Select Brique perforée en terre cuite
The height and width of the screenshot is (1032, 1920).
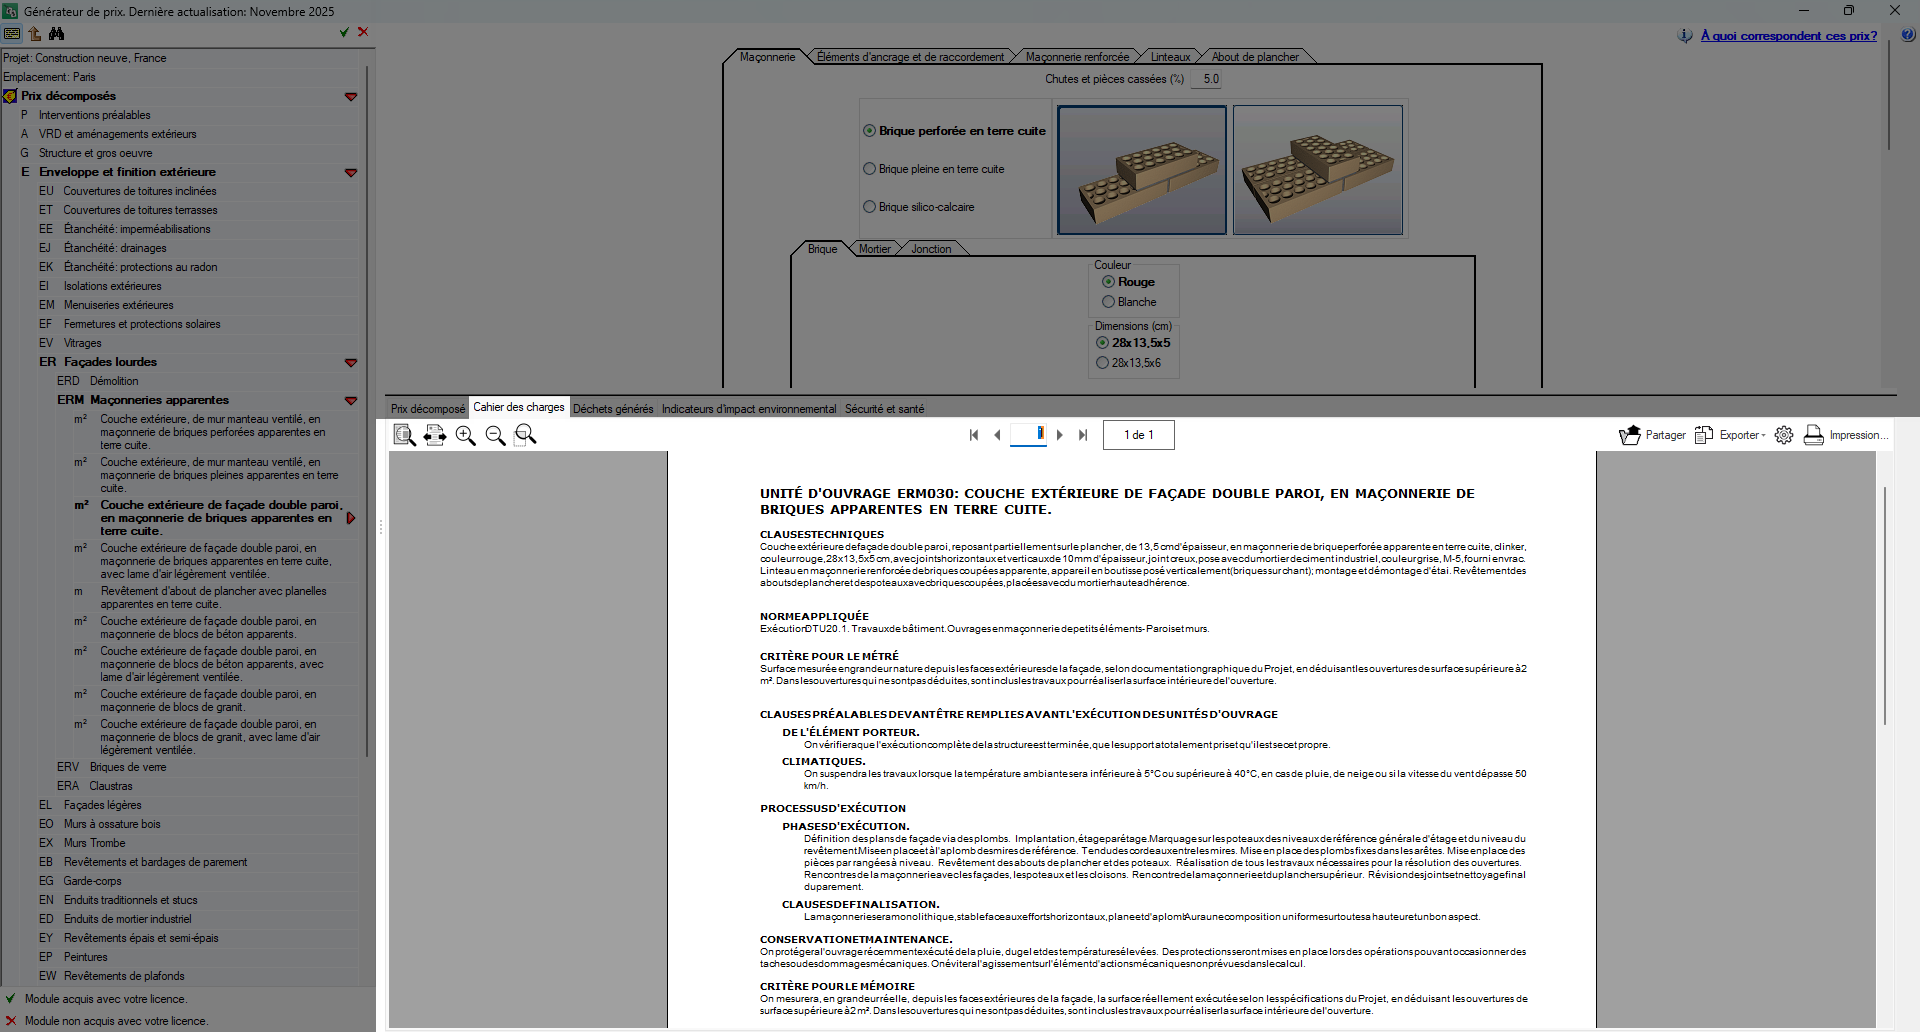pyautogui.click(x=870, y=131)
